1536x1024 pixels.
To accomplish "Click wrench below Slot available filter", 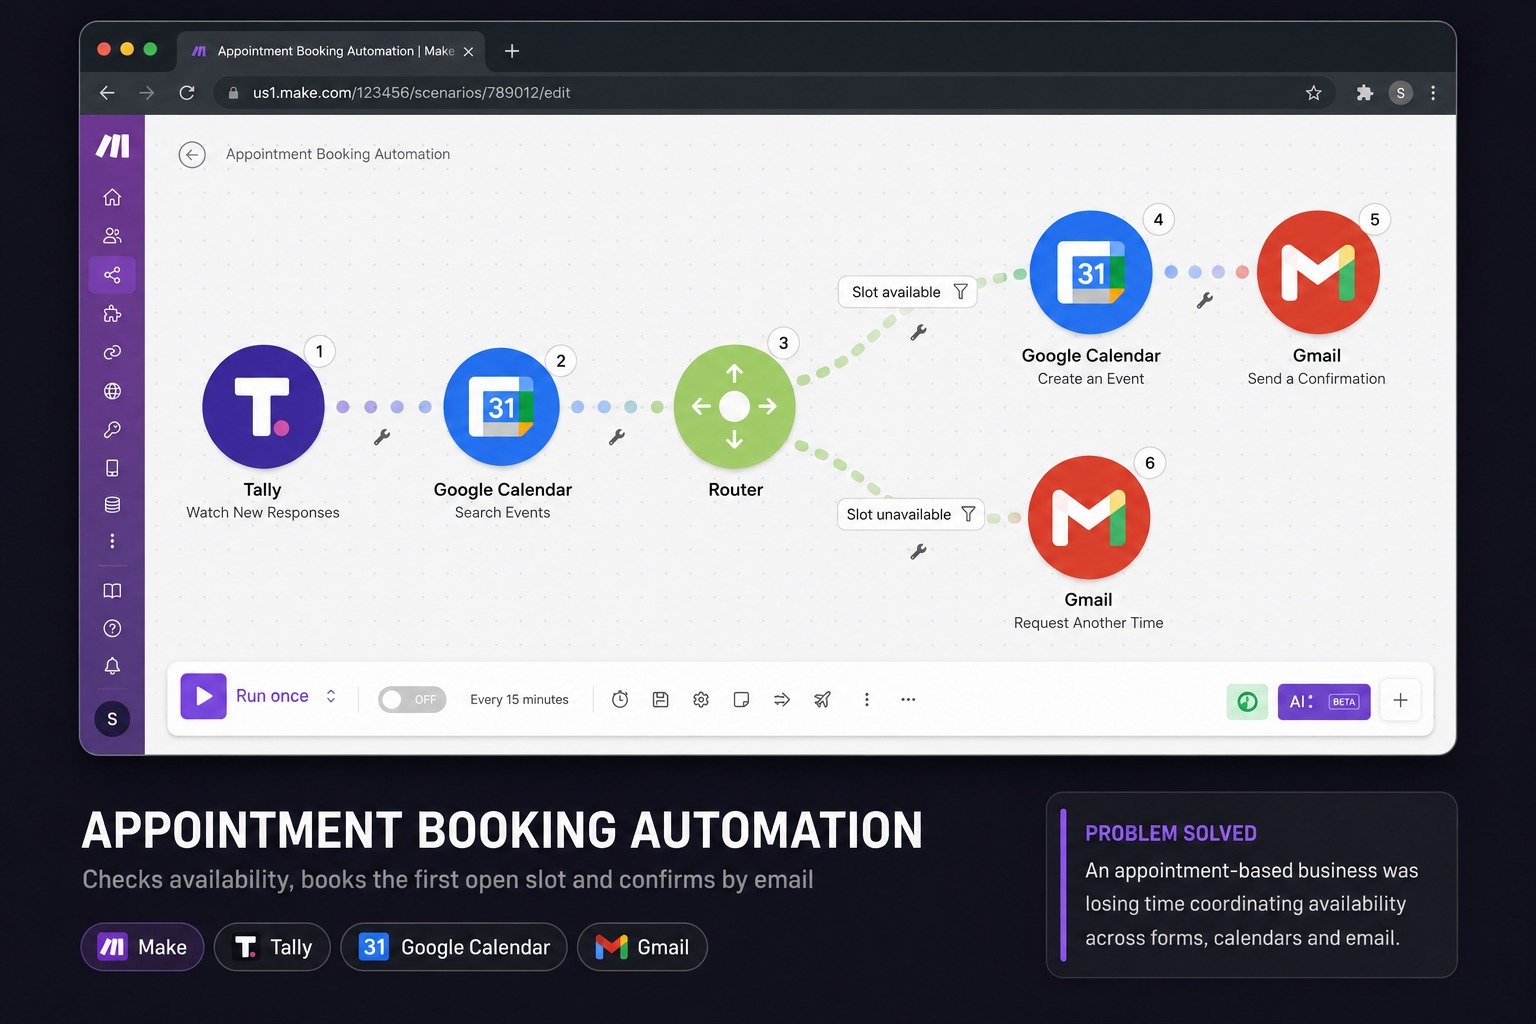I will click(x=918, y=332).
